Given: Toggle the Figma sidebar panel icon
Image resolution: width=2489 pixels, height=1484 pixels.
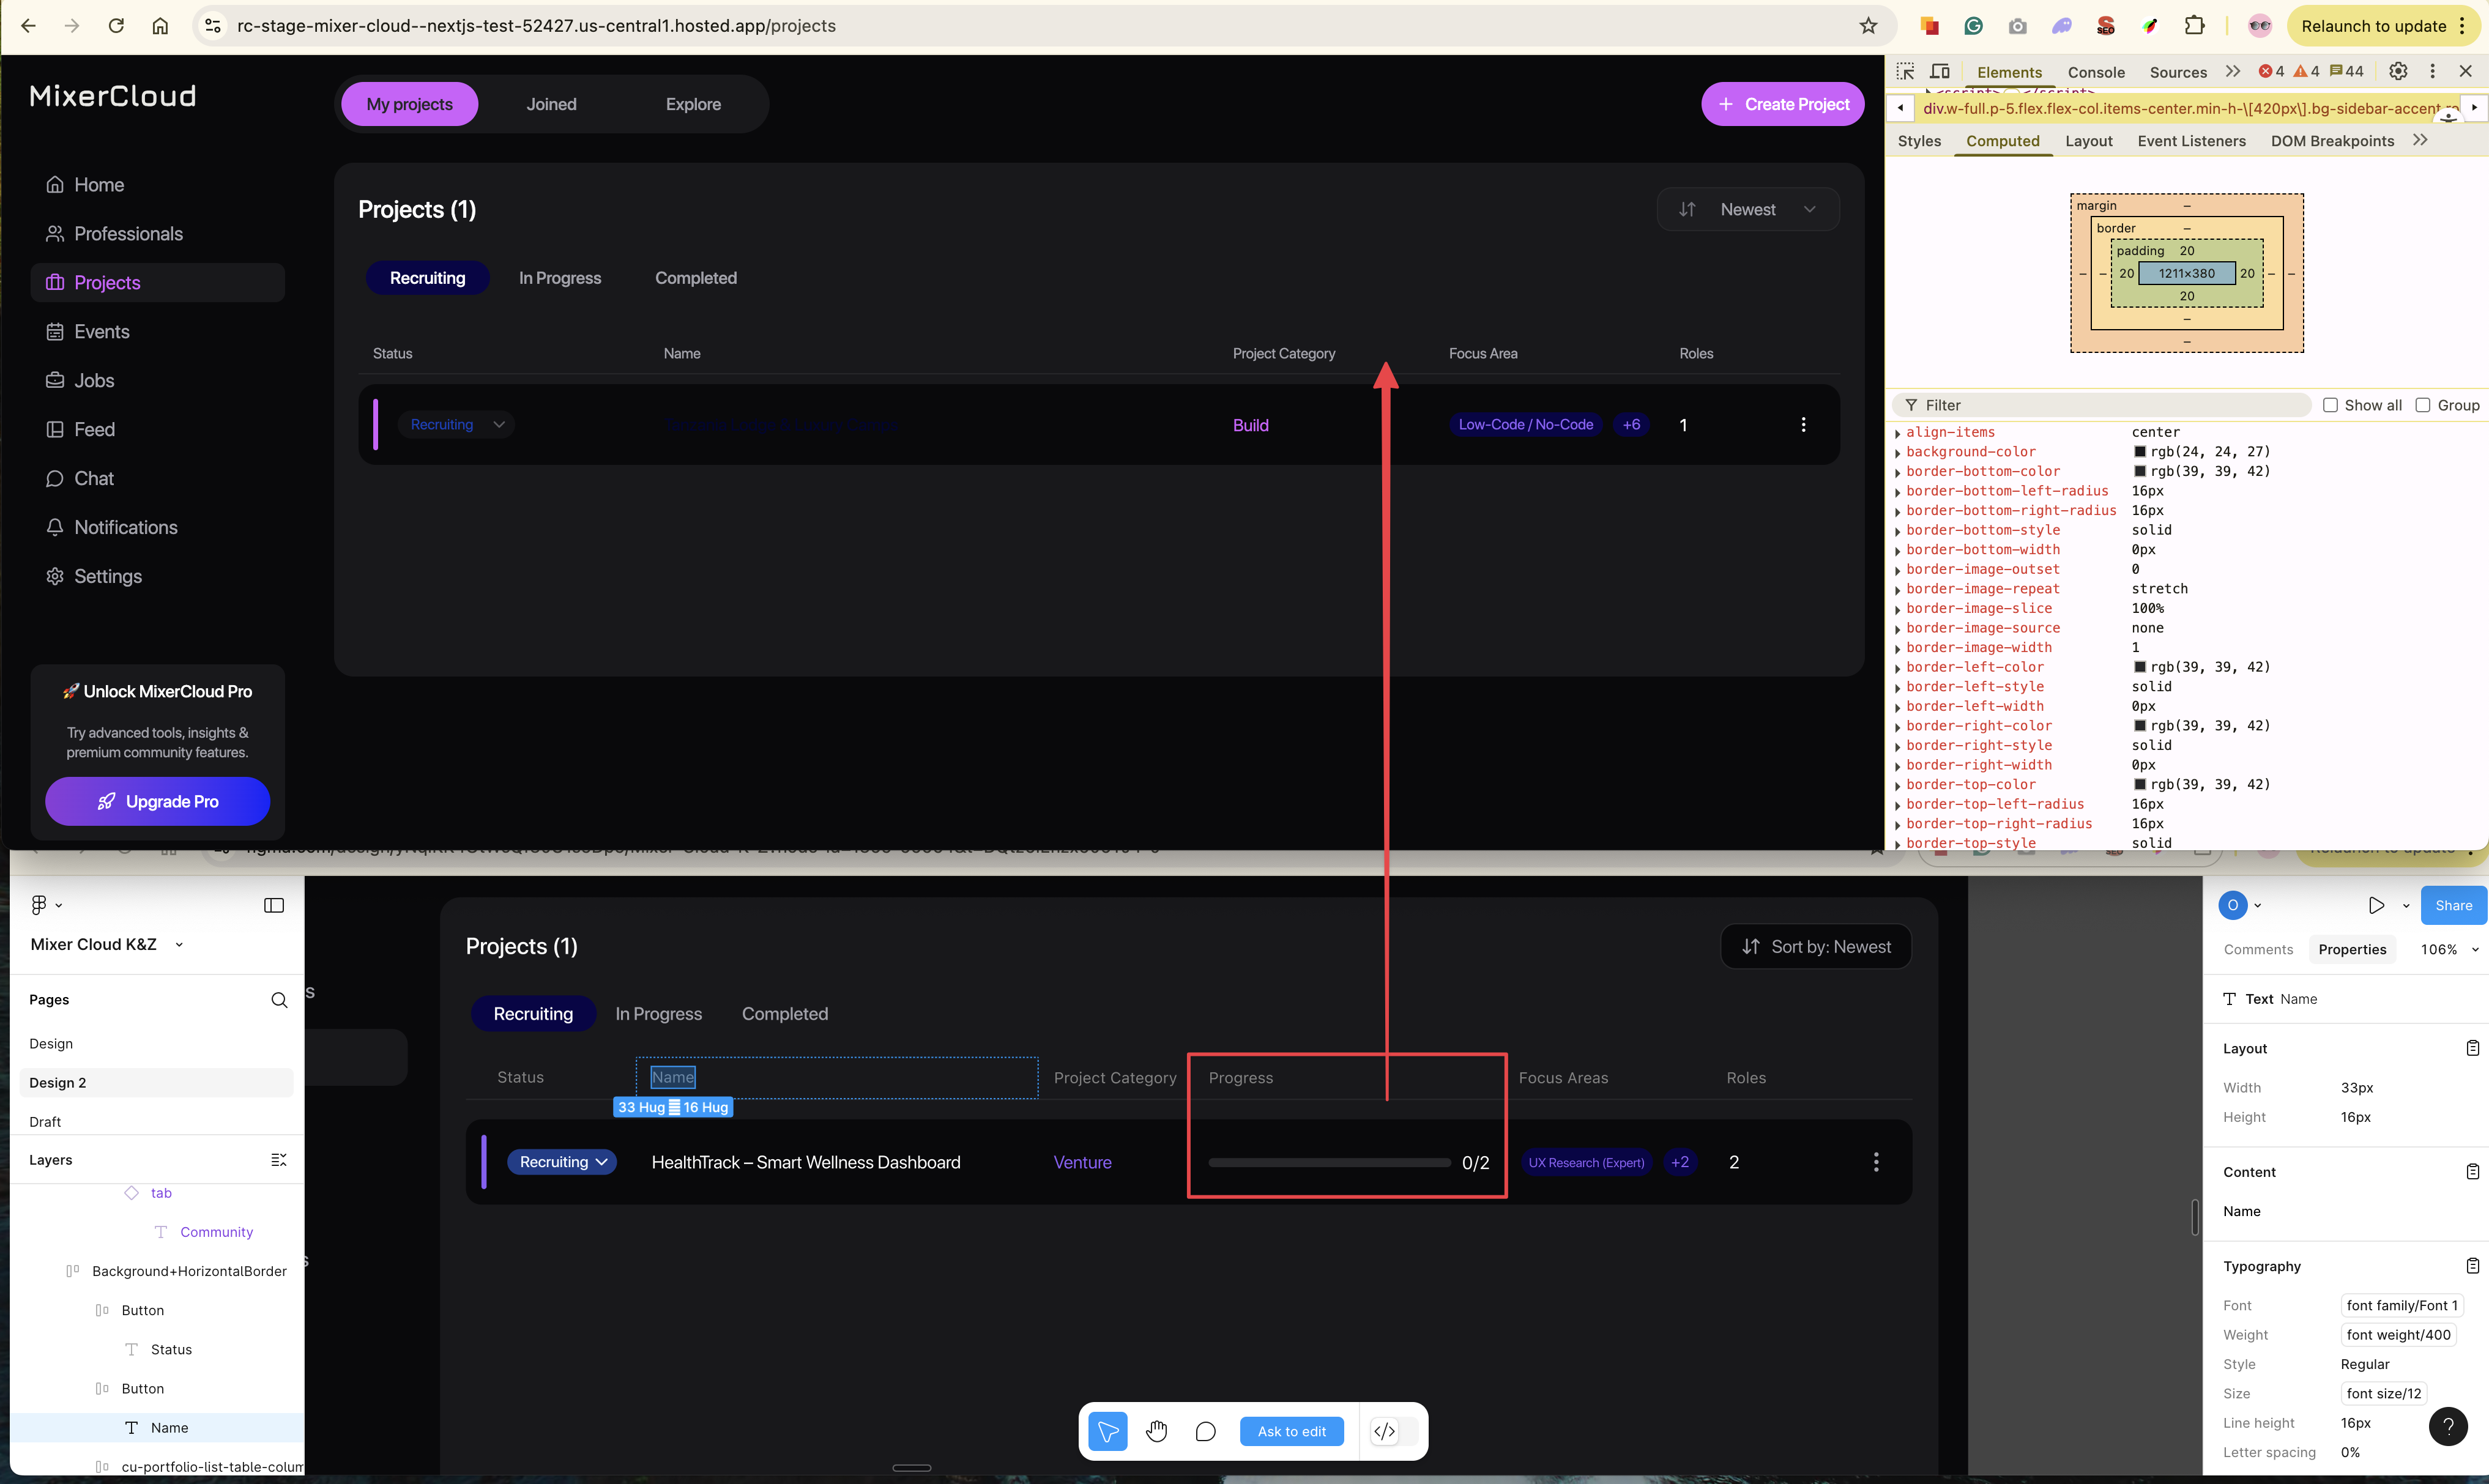Looking at the screenshot, I should 274,905.
